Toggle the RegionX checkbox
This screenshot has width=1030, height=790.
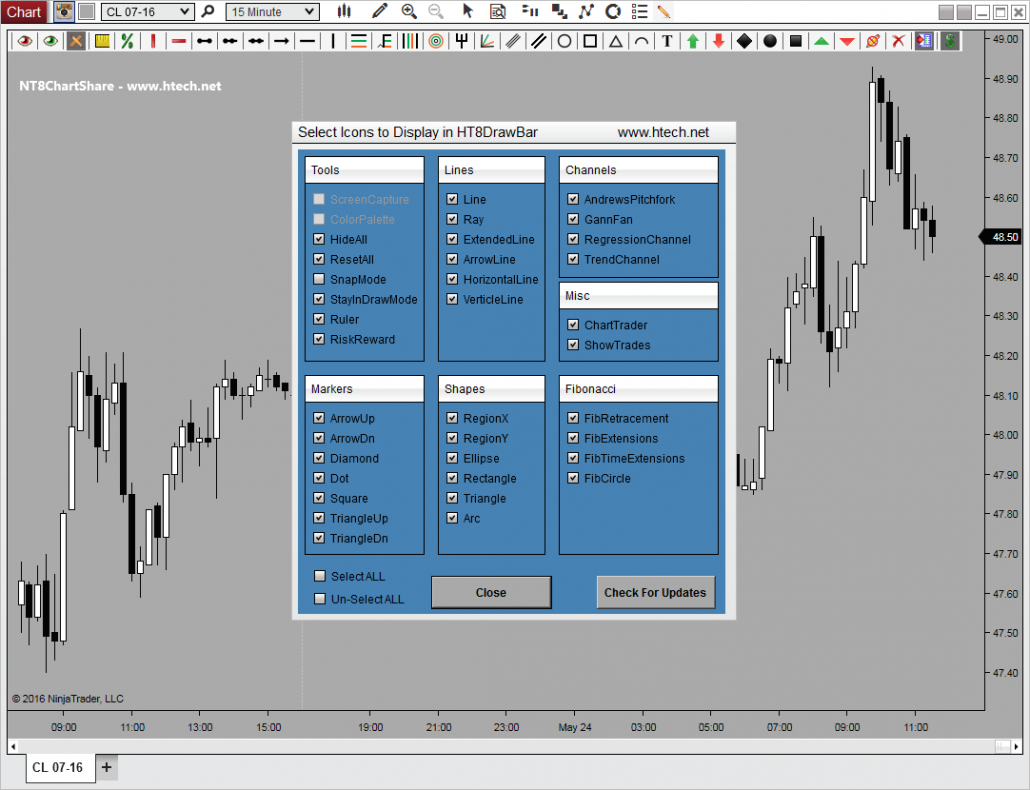pos(452,418)
